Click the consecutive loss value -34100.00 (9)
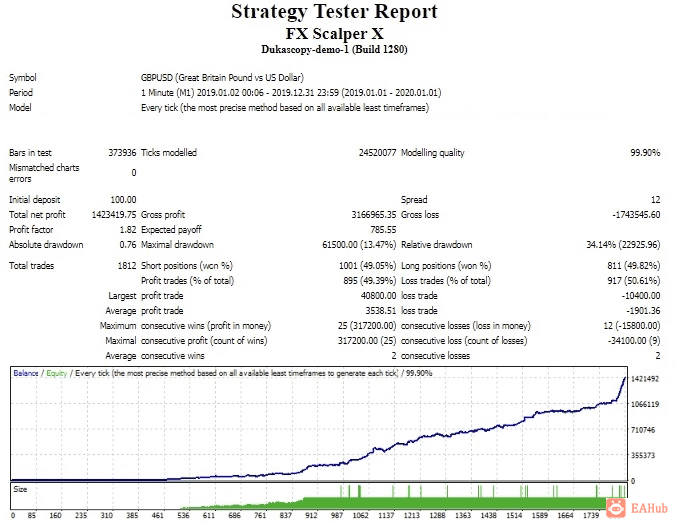 (634, 341)
